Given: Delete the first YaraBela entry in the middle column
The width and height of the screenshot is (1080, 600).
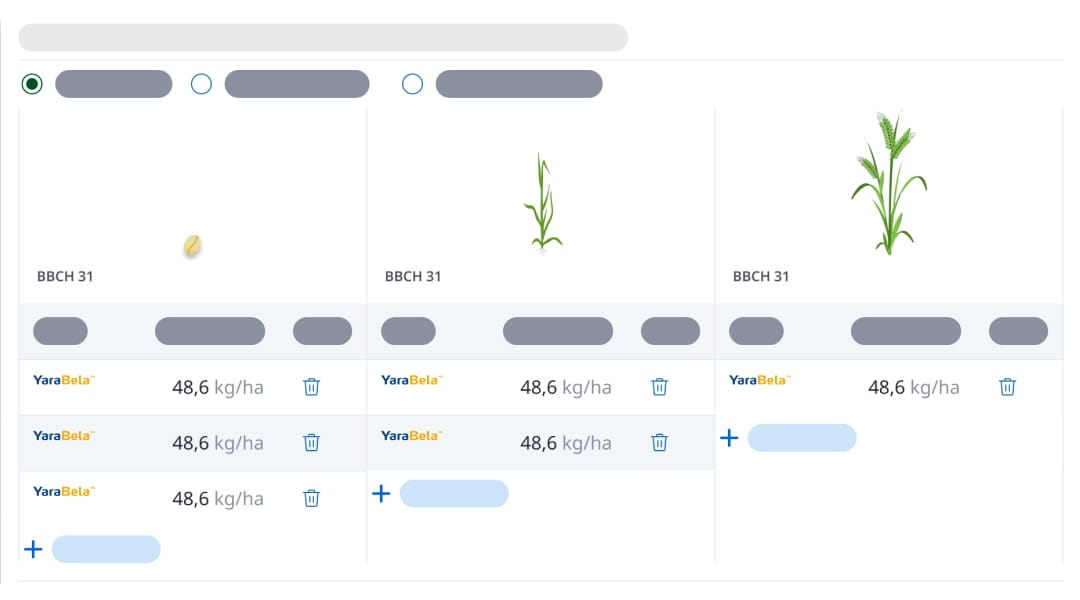Looking at the screenshot, I should (659, 386).
